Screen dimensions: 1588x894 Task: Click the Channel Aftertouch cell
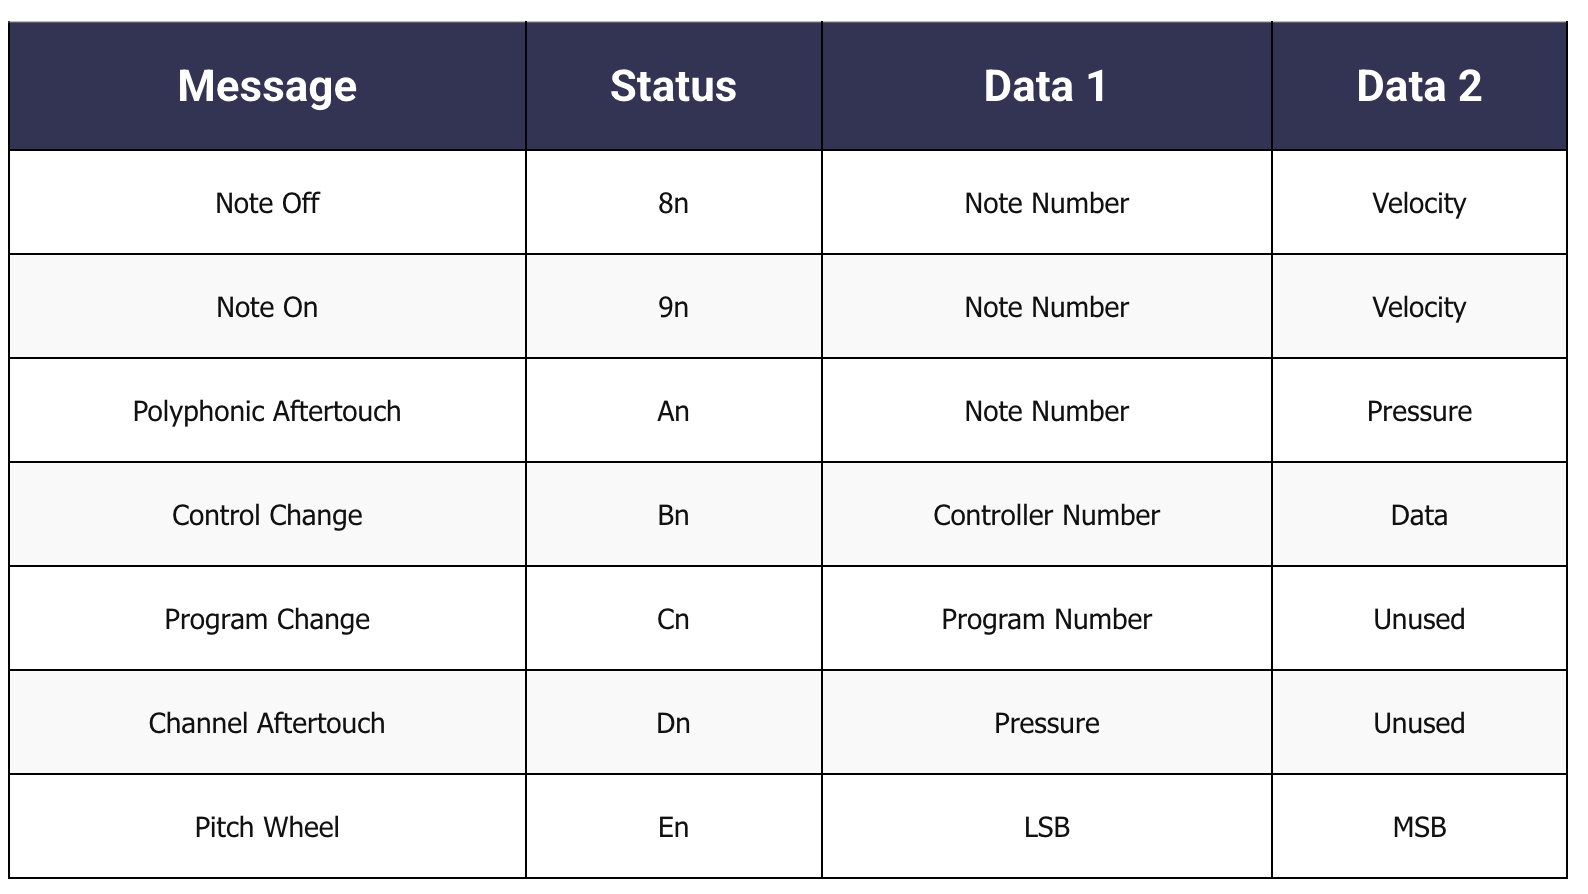[x=267, y=723]
